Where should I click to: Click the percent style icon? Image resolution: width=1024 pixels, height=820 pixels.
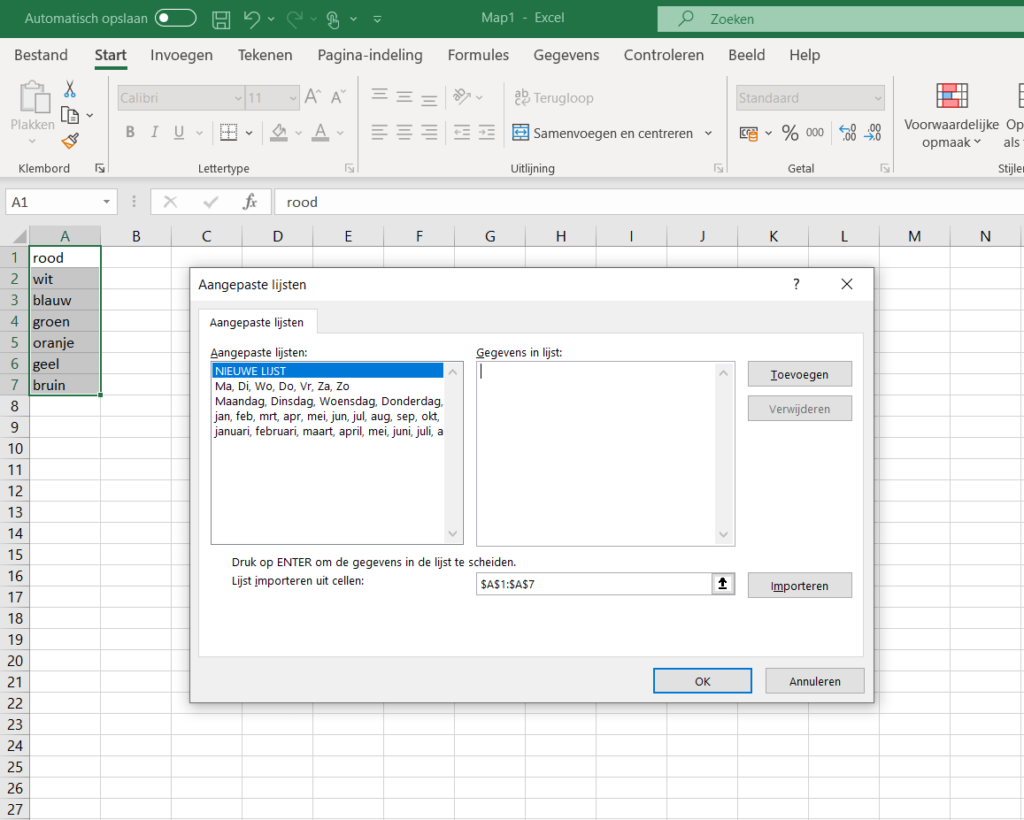[790, 133]
